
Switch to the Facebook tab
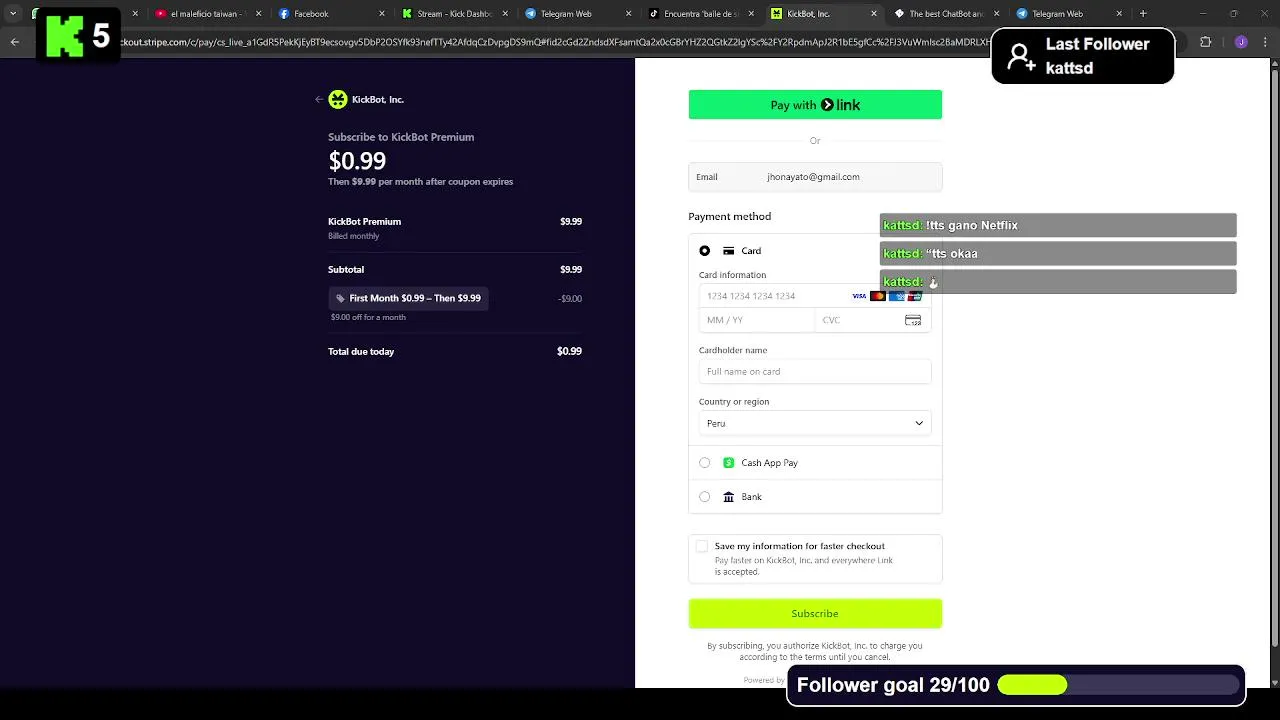coord(330,14)
